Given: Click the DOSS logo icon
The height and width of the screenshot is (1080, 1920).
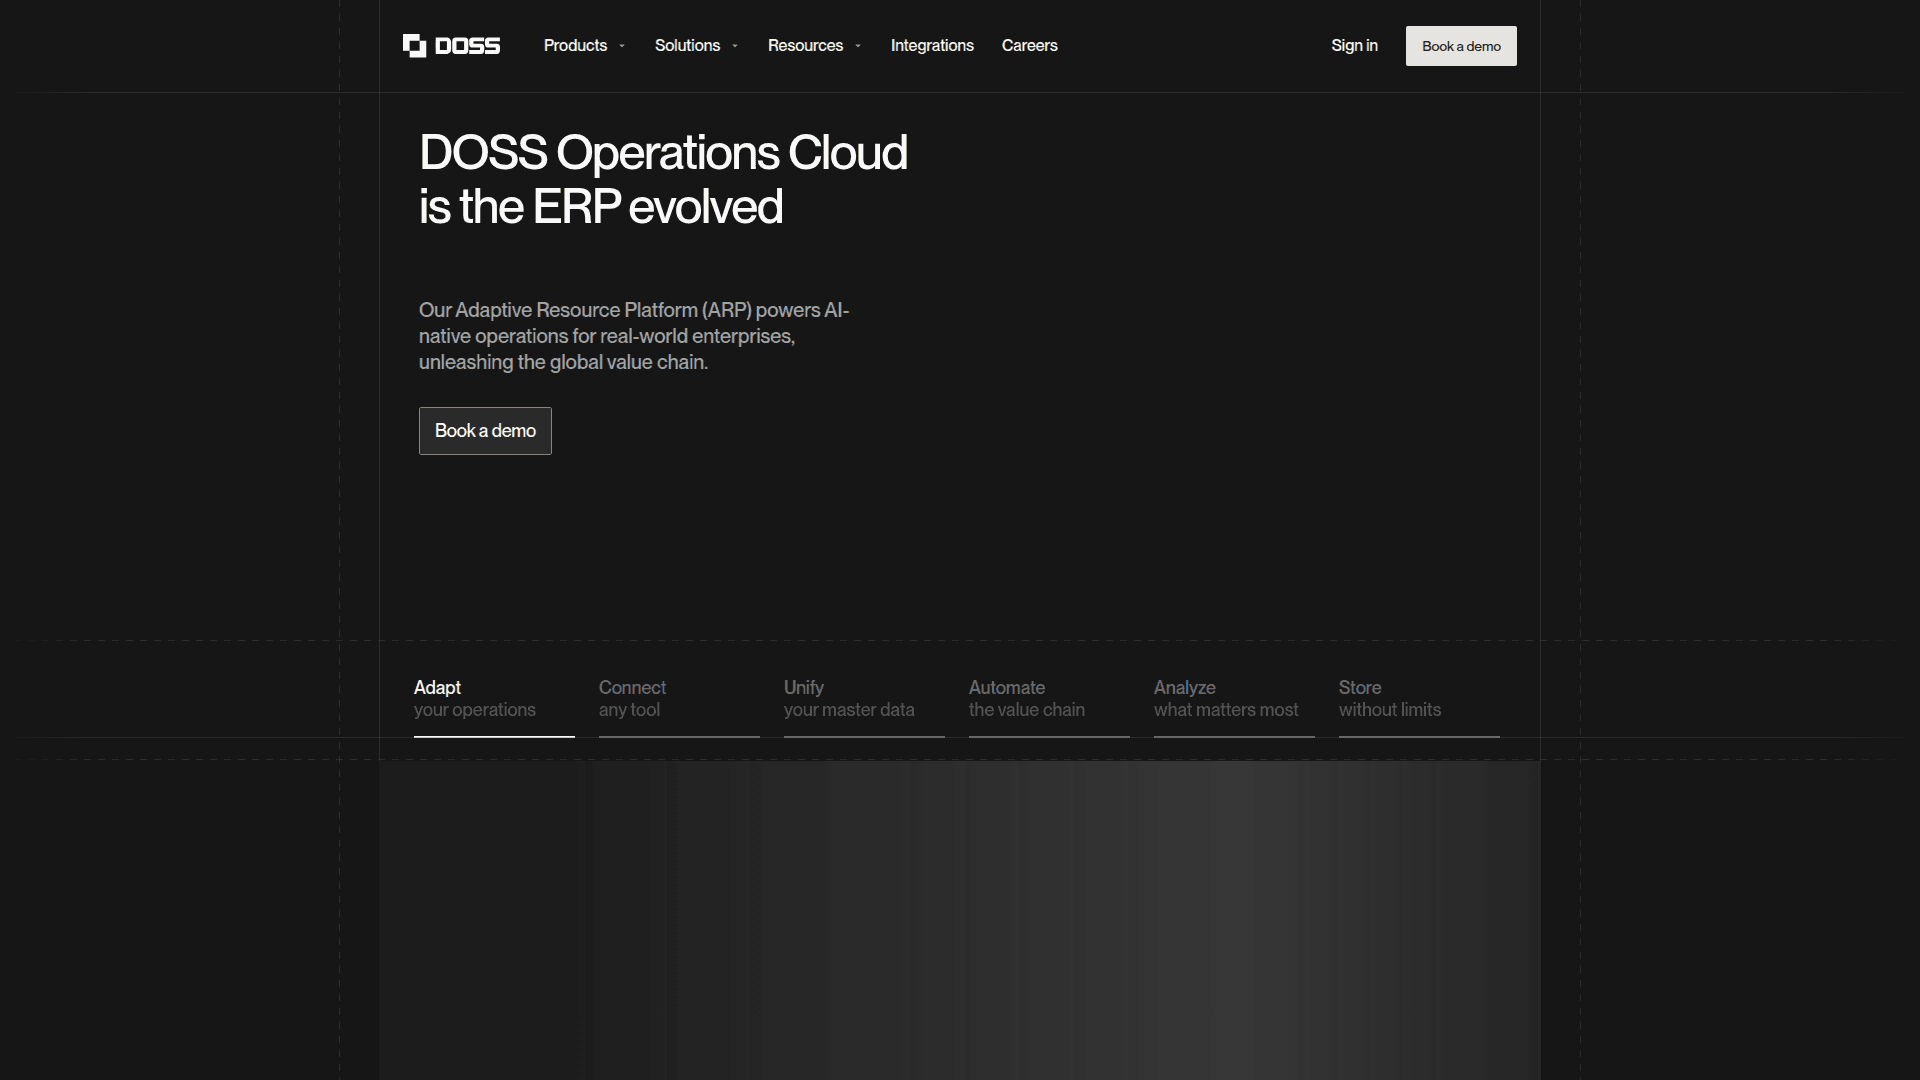Looking at the screenshot, I should [x=414, y=46].
